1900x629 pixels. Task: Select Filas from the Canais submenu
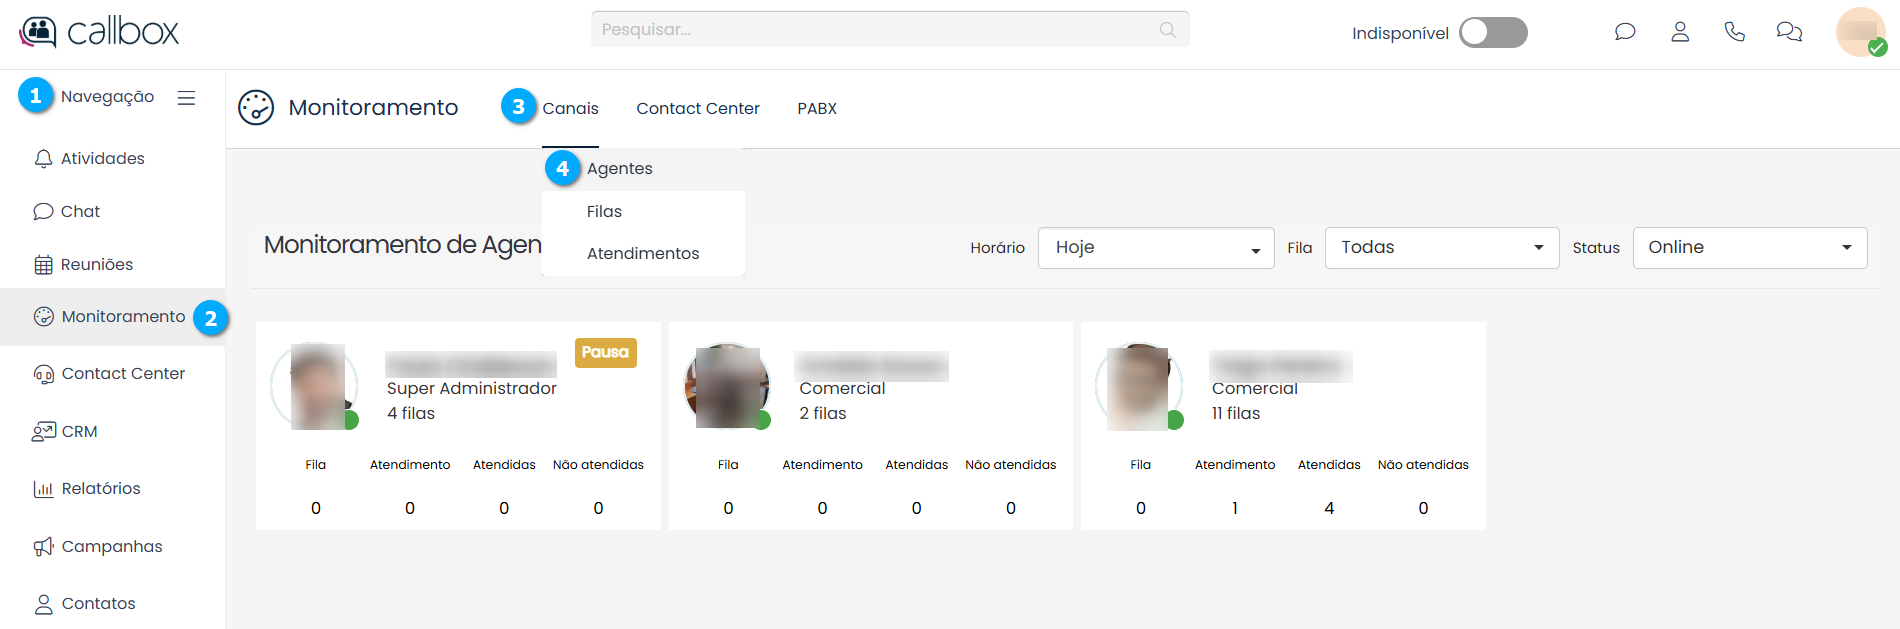[604, 212]
